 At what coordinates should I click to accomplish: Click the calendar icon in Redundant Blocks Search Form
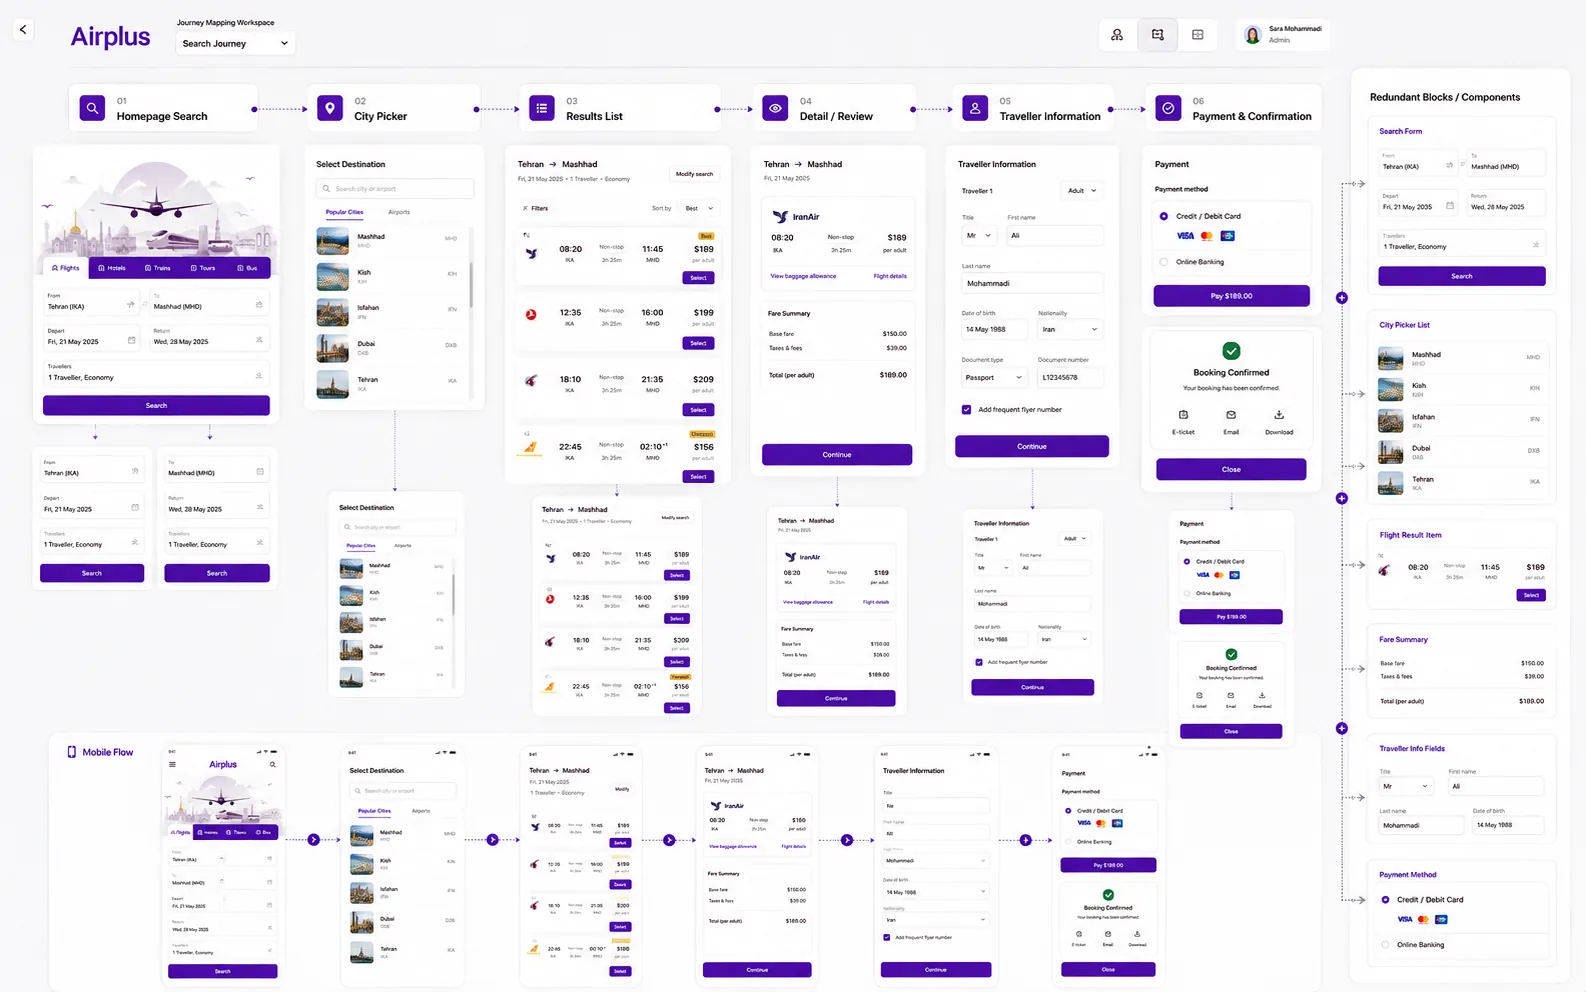click(1450, 207)
